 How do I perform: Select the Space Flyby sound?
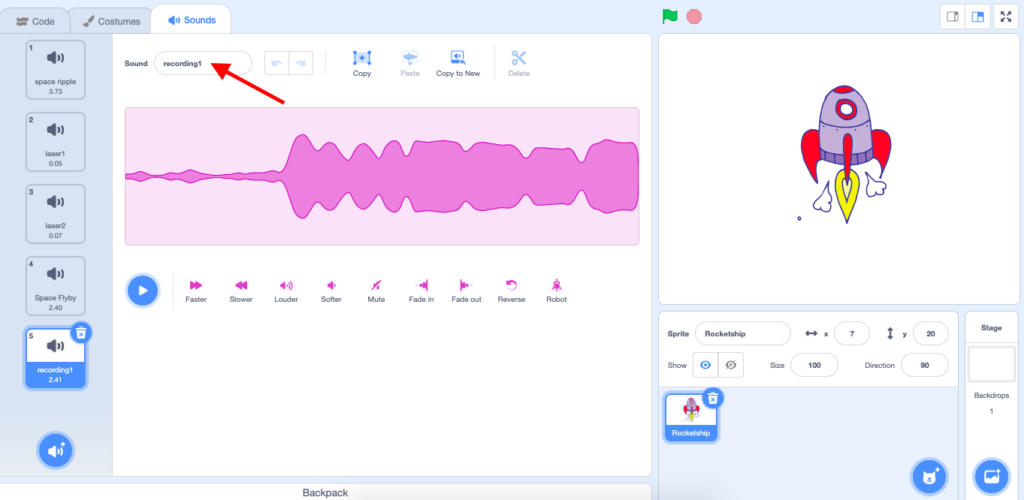(x=56, y=285)
